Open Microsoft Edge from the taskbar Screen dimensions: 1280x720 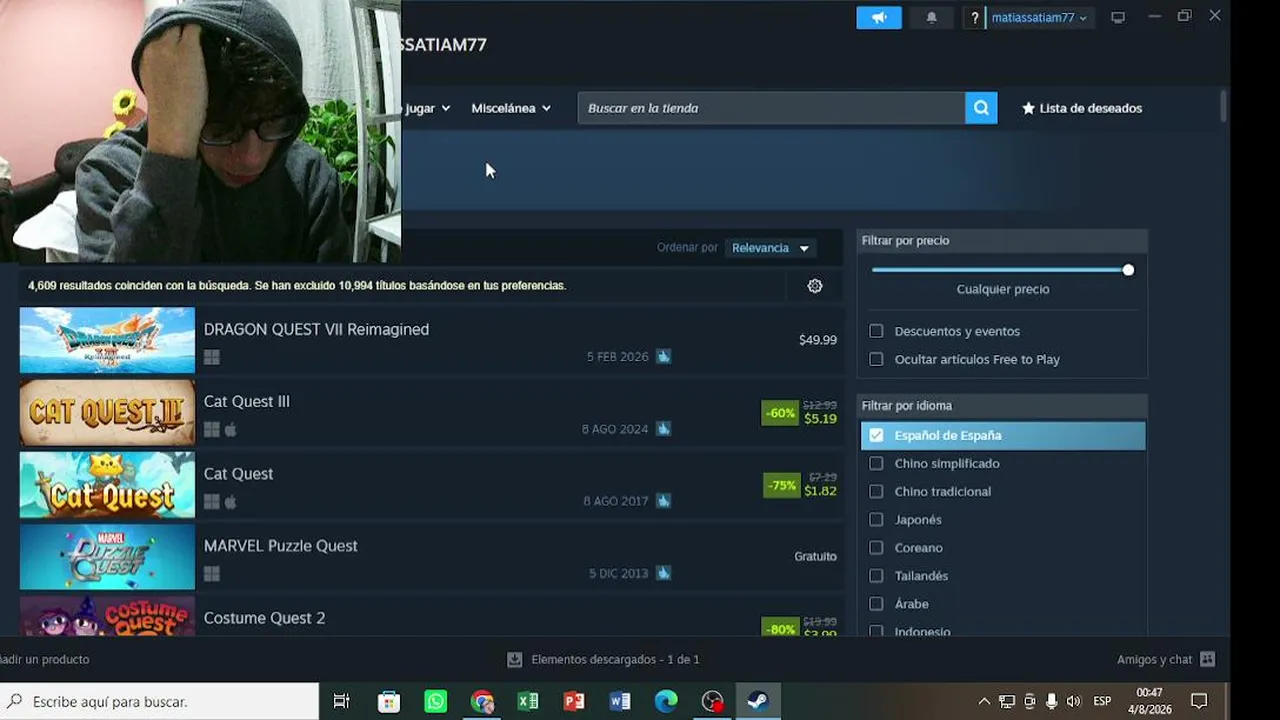[666, 701]
